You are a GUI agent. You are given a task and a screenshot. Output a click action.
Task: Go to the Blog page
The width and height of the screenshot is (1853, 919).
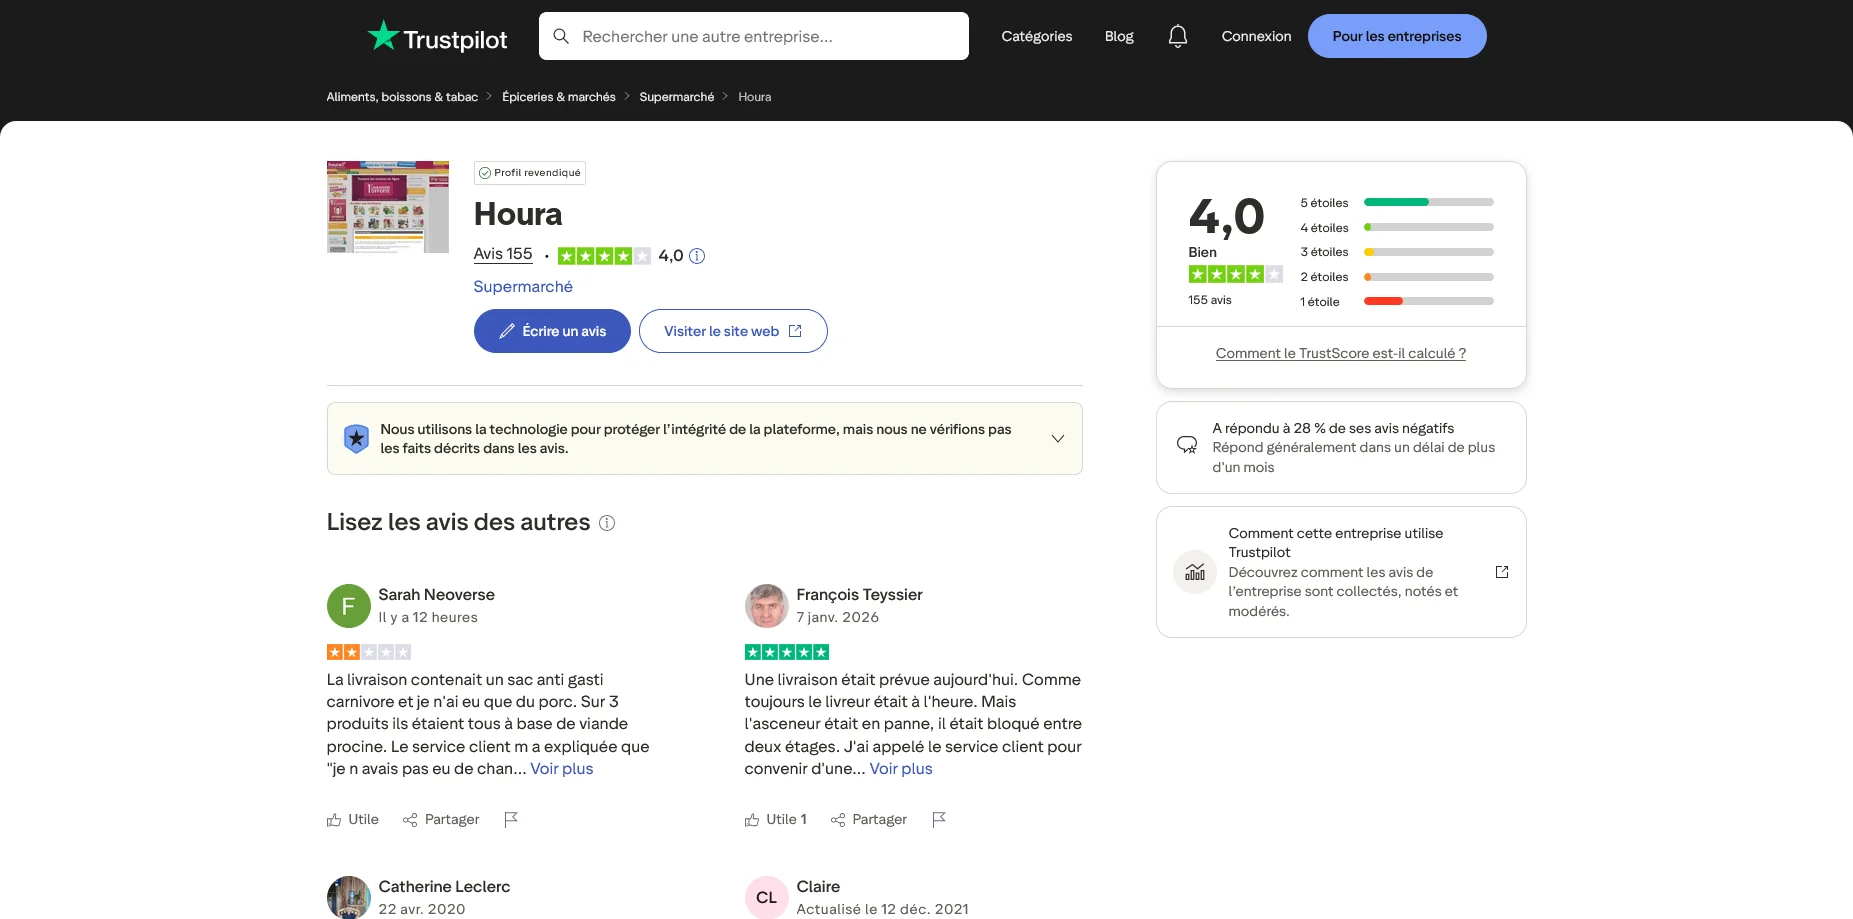click(1118, 36)
